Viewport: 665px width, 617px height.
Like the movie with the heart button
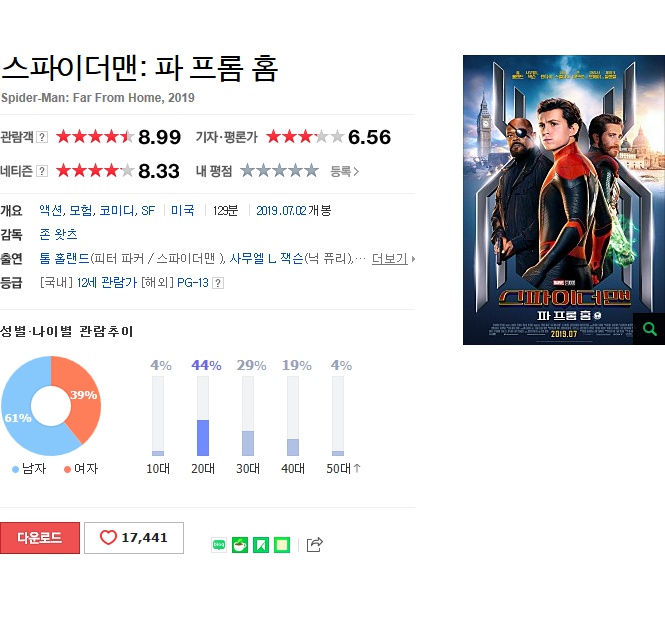point(134,538)
